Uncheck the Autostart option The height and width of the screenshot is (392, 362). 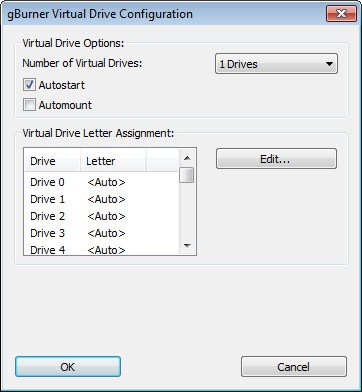29,85
